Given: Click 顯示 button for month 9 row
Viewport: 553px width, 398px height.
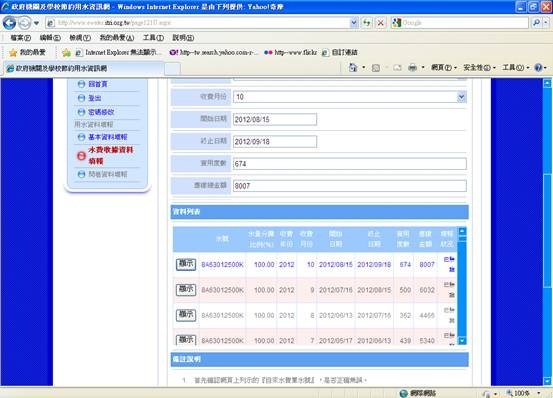Looking at the screenshot, I should tap(186, 290).
